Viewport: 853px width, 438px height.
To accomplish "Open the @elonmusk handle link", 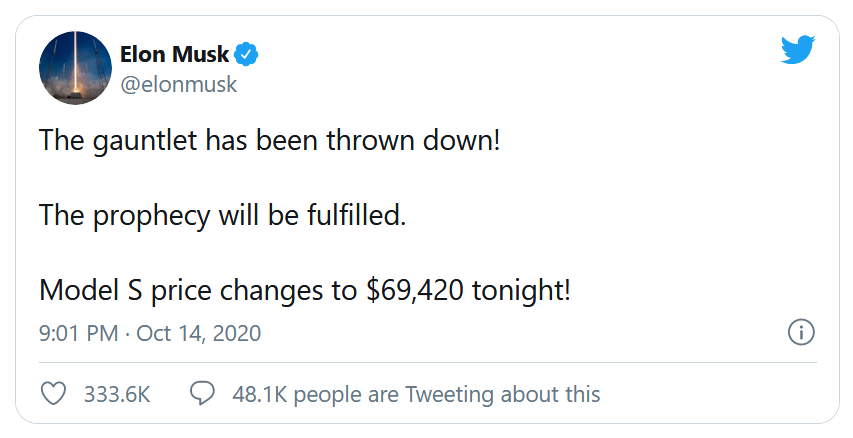I will (178, 84).
